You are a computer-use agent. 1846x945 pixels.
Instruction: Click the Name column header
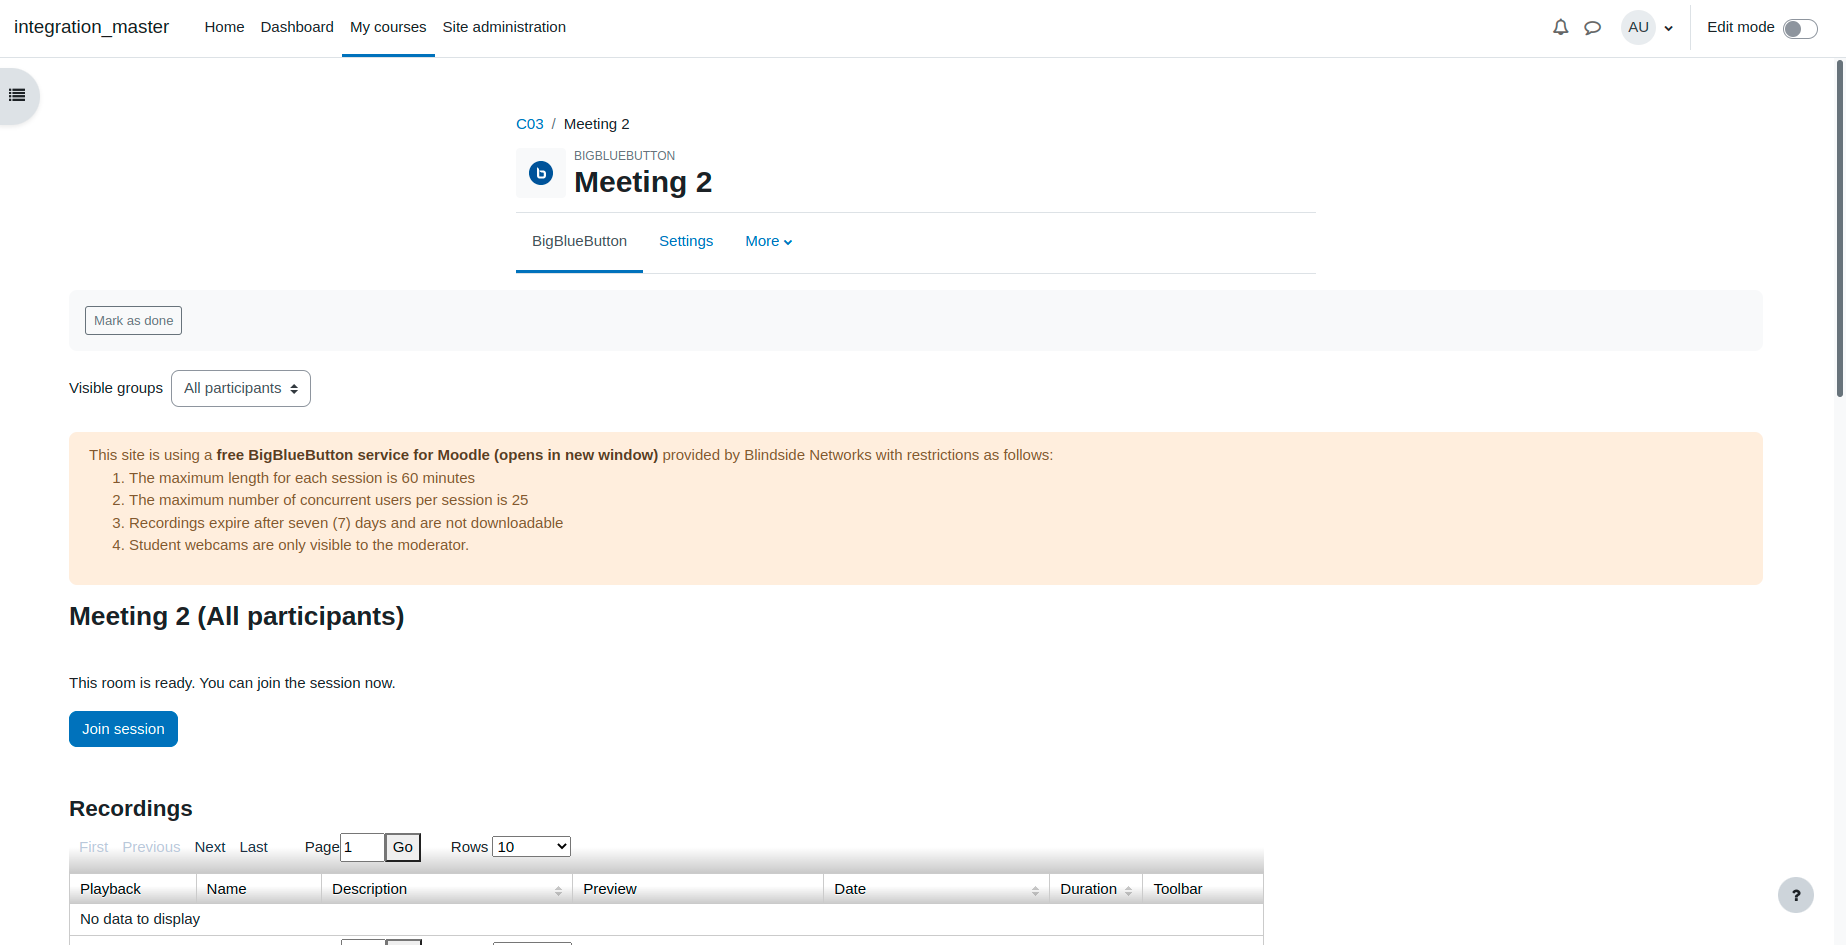[259, 889]
